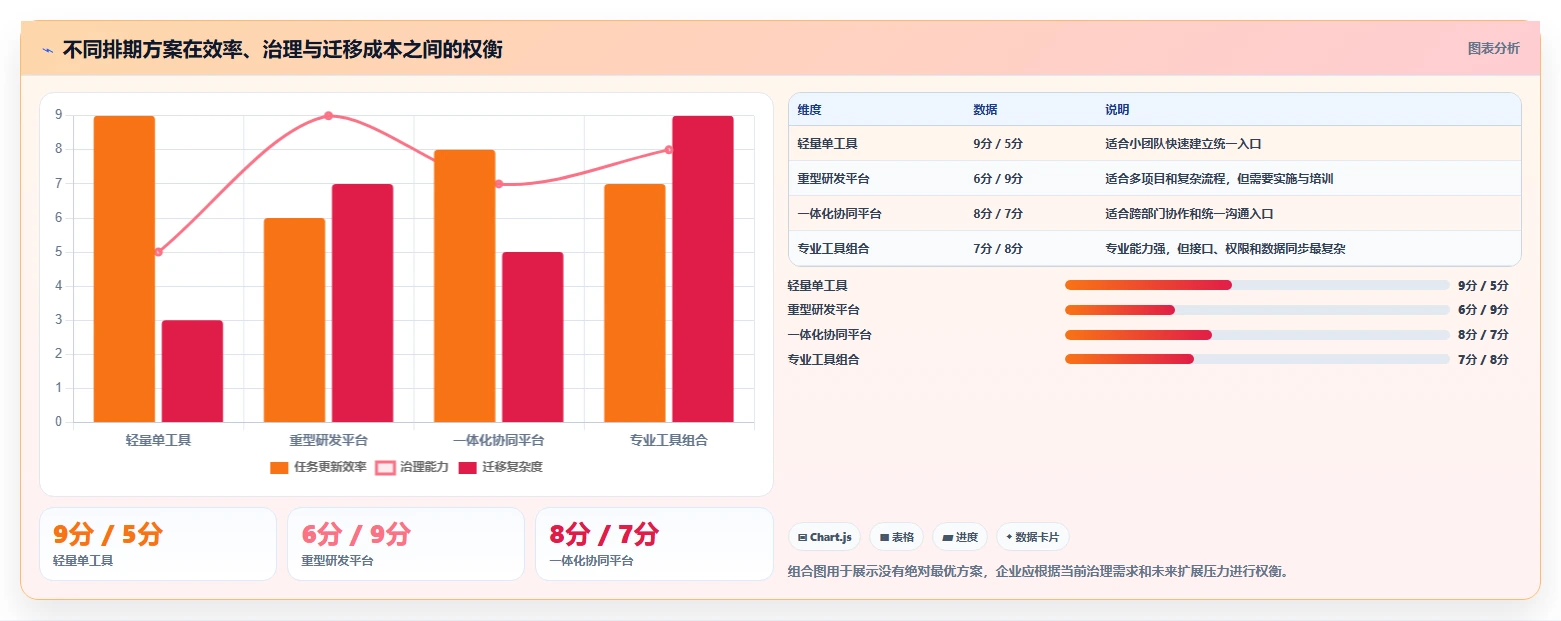This screenshot has height=621, width=1561.
Task: Click the 图表分析 label in the header
Action: (x=1493, y=49)
